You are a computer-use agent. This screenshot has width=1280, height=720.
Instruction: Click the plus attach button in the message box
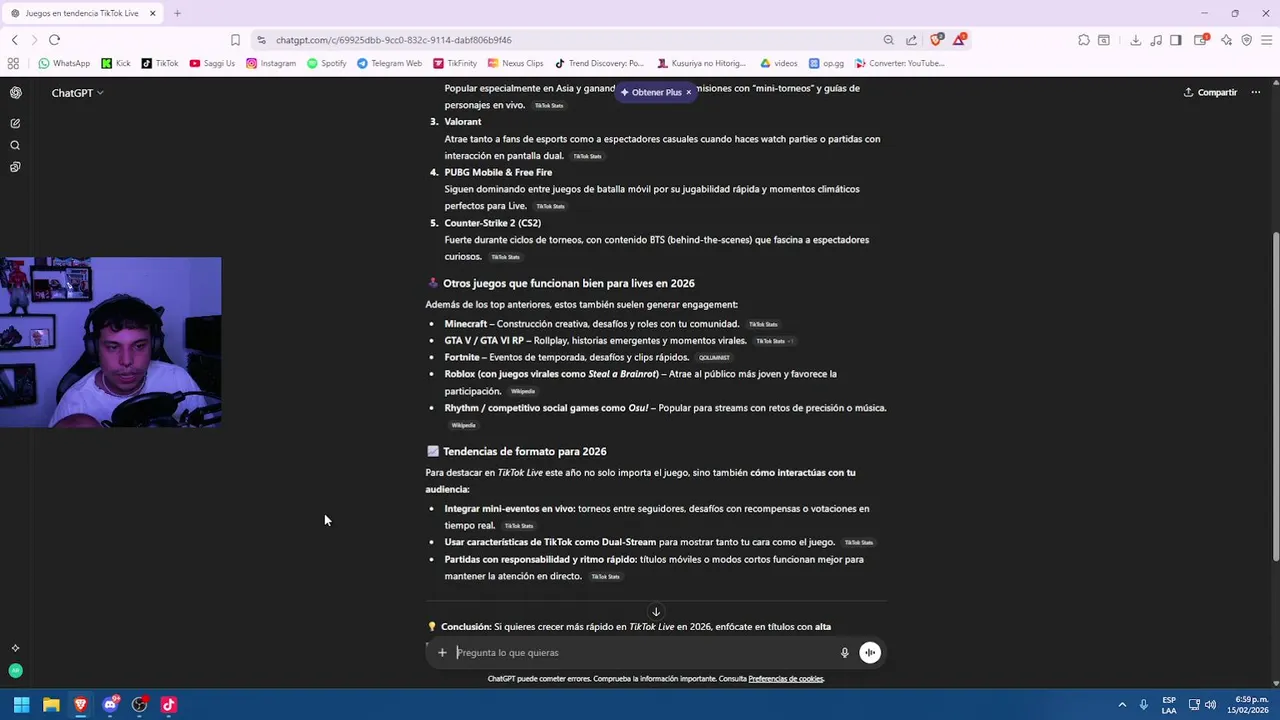click(x=442, y=653)
